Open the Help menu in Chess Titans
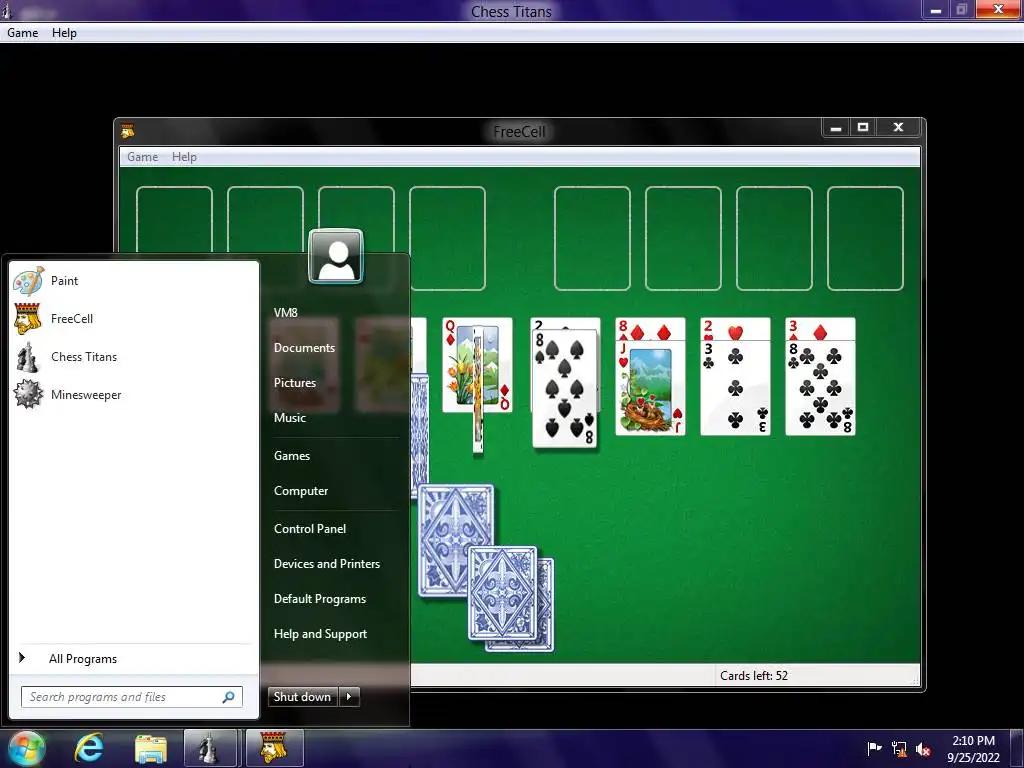 click(64, 33)
